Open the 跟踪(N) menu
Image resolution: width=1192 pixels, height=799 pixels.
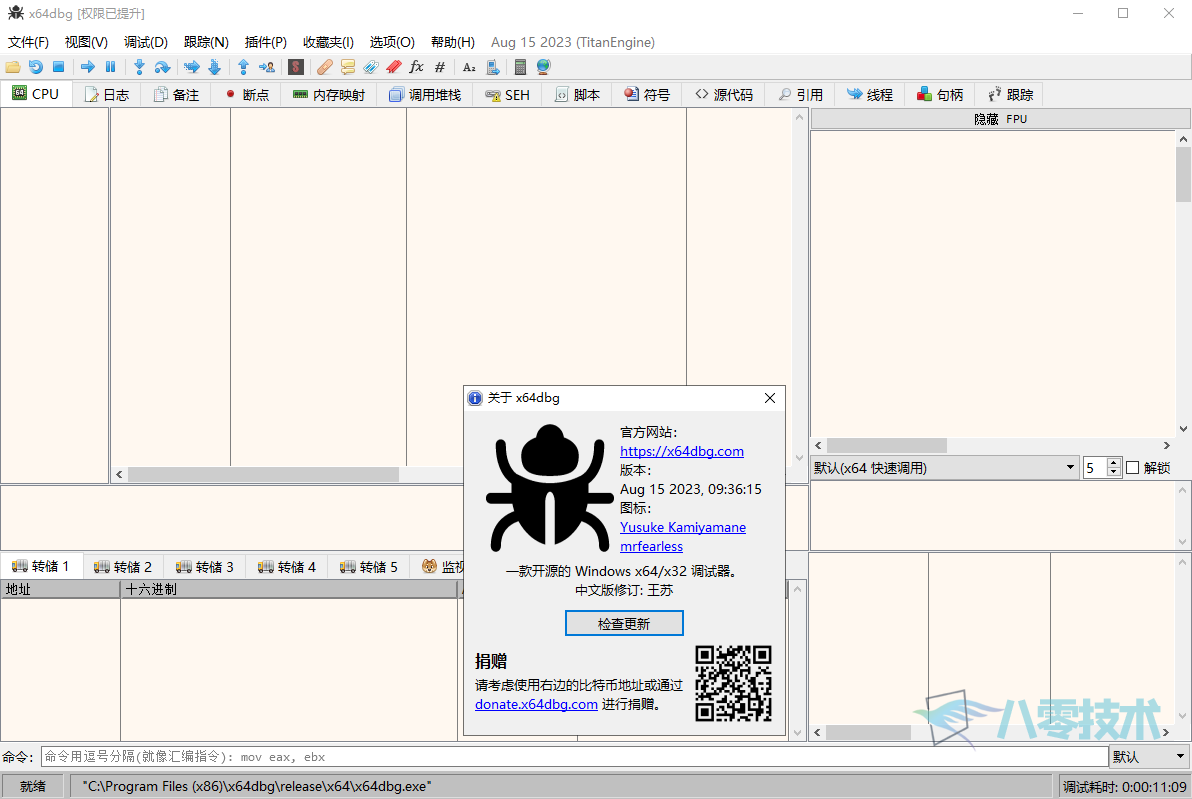click(206, 42)
